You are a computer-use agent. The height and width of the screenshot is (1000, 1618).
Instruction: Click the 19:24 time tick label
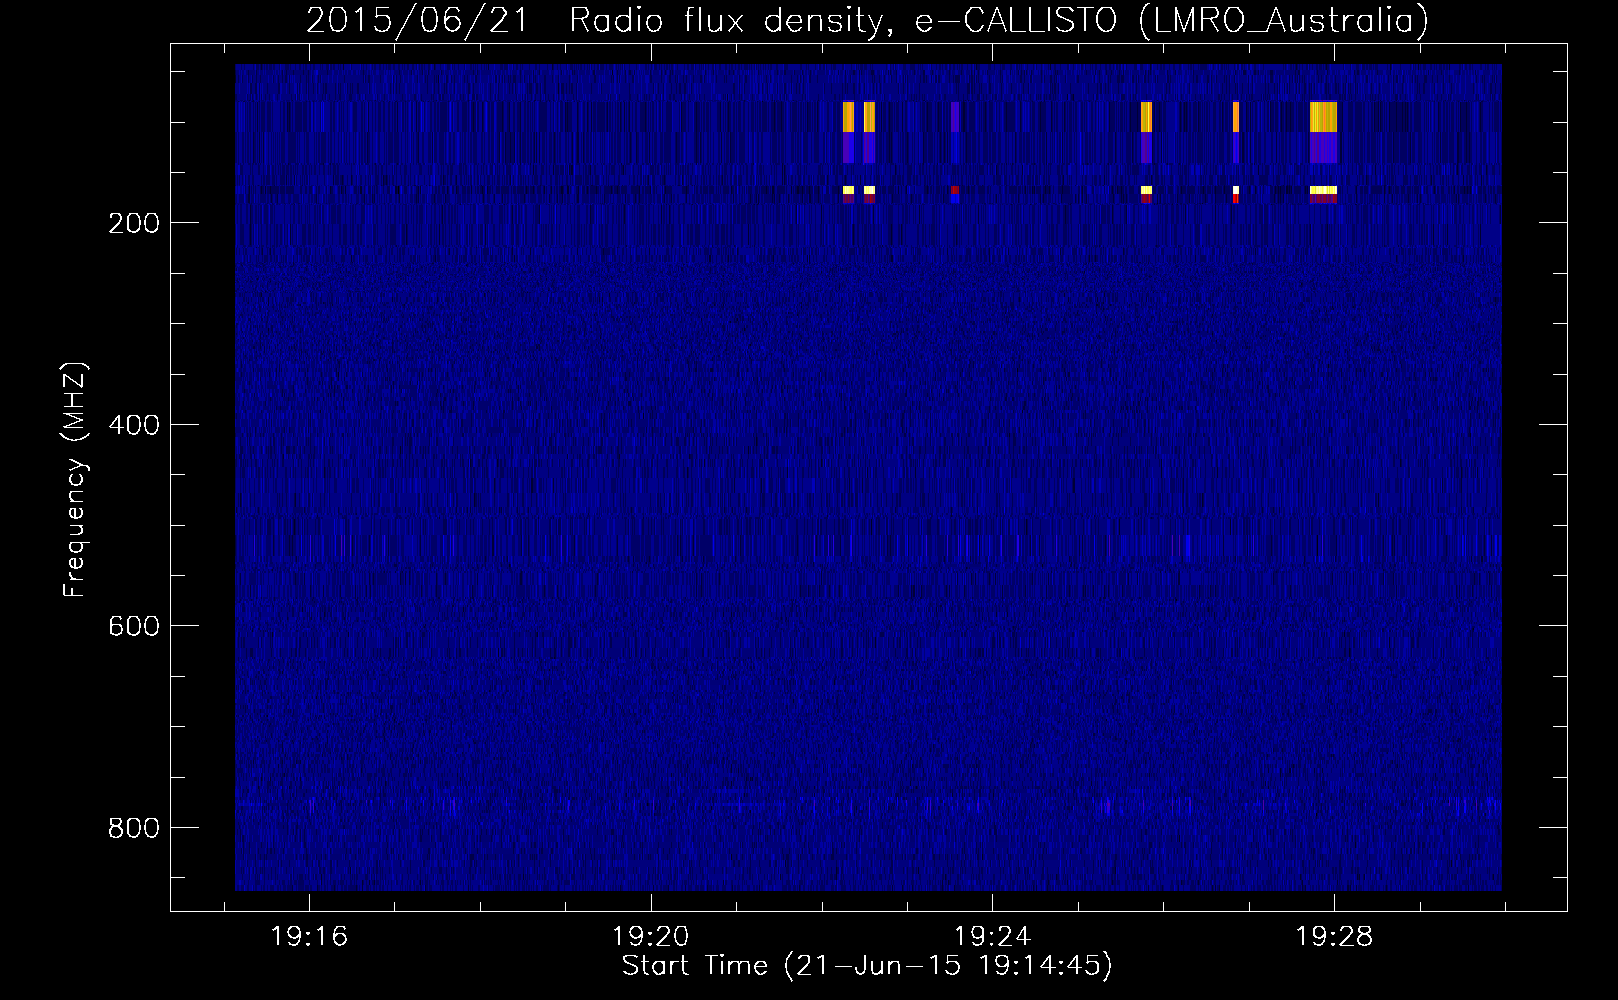click(x=993, y=937)
